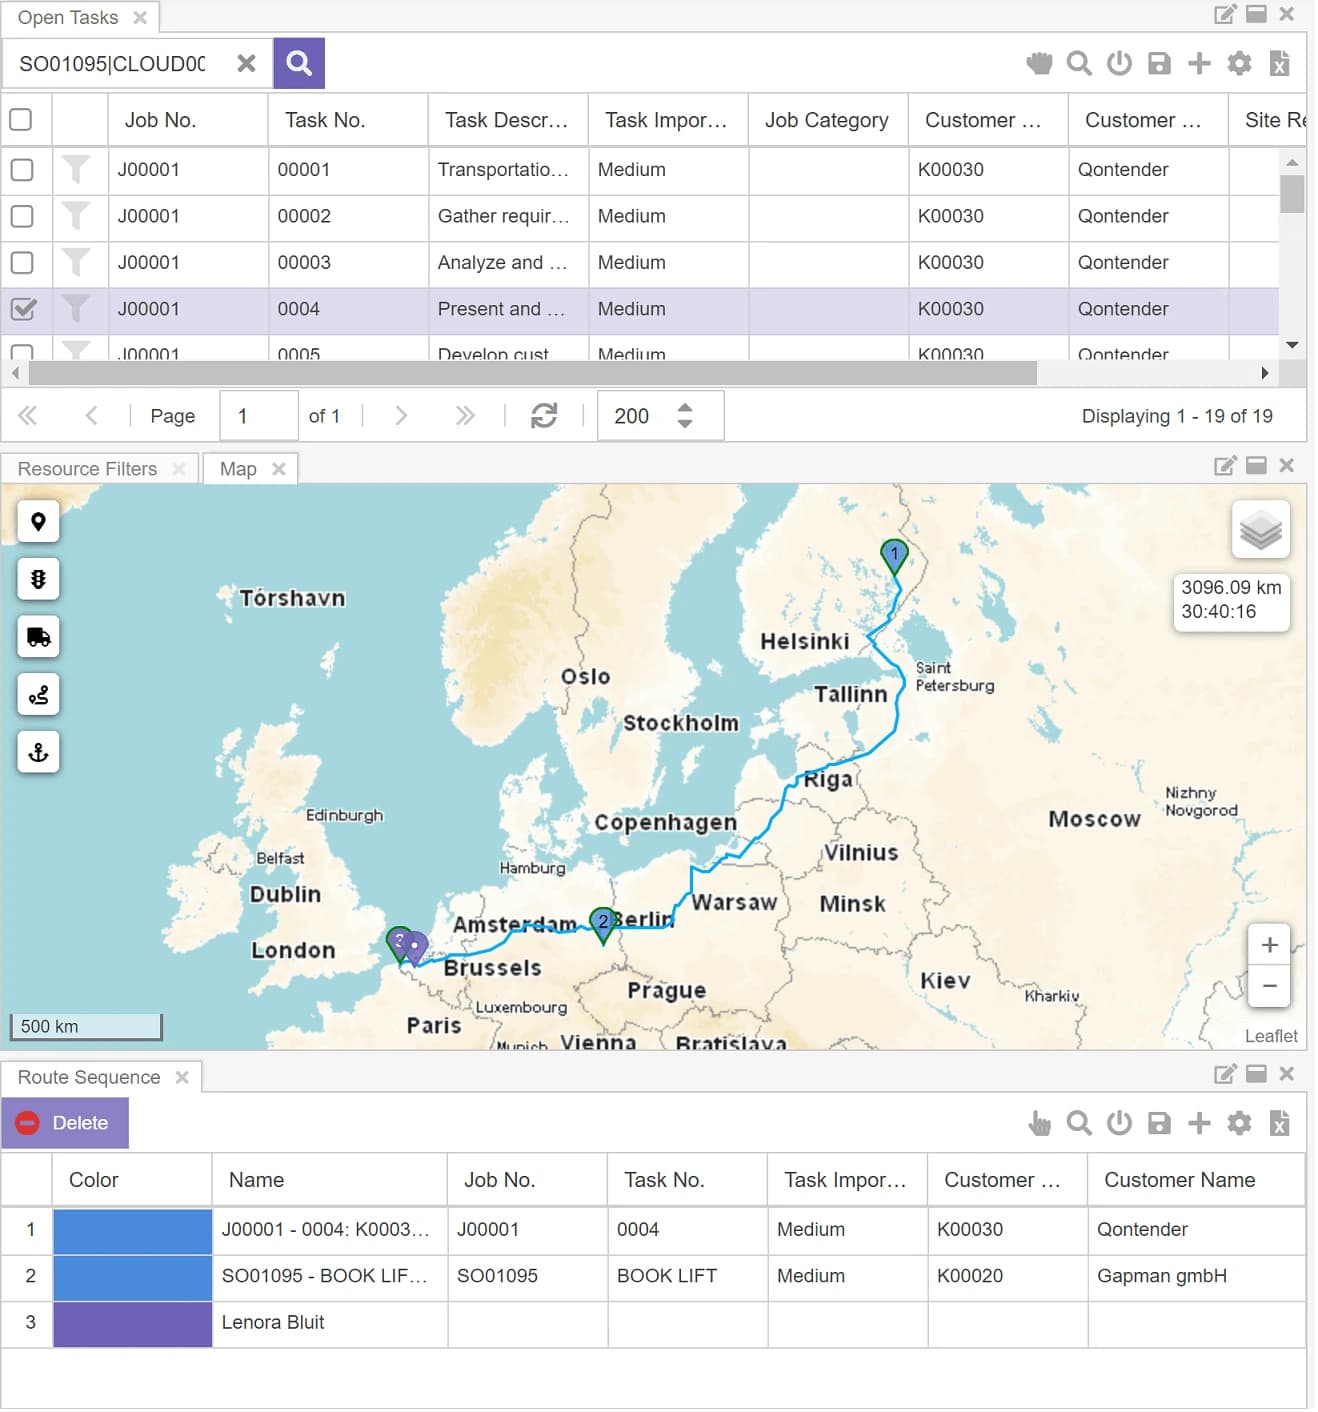Increase the page size spinner value
Screen dimensions: 1318x1412
685,408
